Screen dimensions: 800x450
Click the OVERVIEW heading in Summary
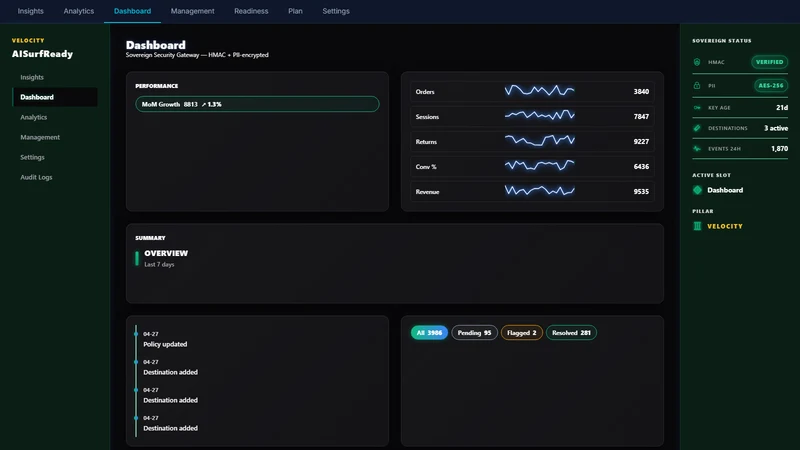pyautogui.click(x=166, y=253)
